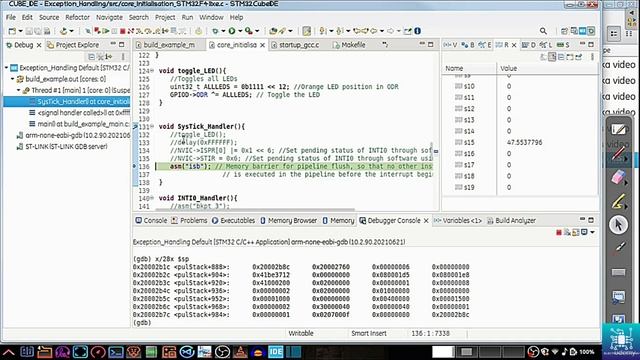This screenshot has width=640, height=360.
Task: Collapse the Exception_Handling Default tree node
Action: [x=7, y=68]
